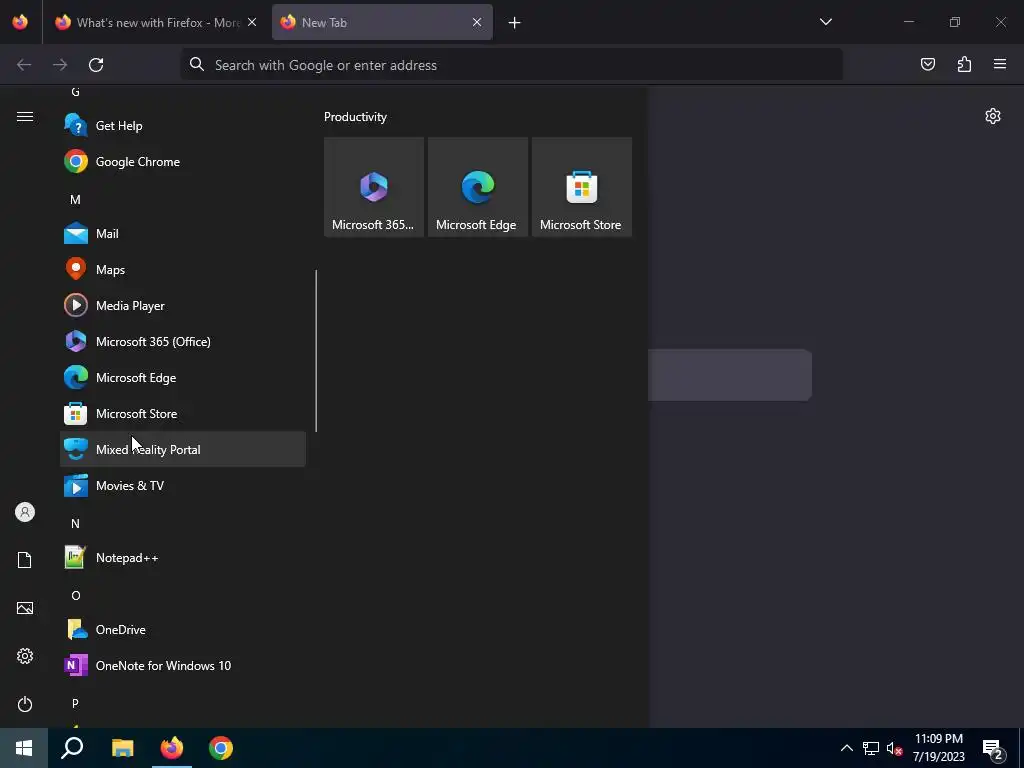Open taskbar Search magnifier

[72, 748]
